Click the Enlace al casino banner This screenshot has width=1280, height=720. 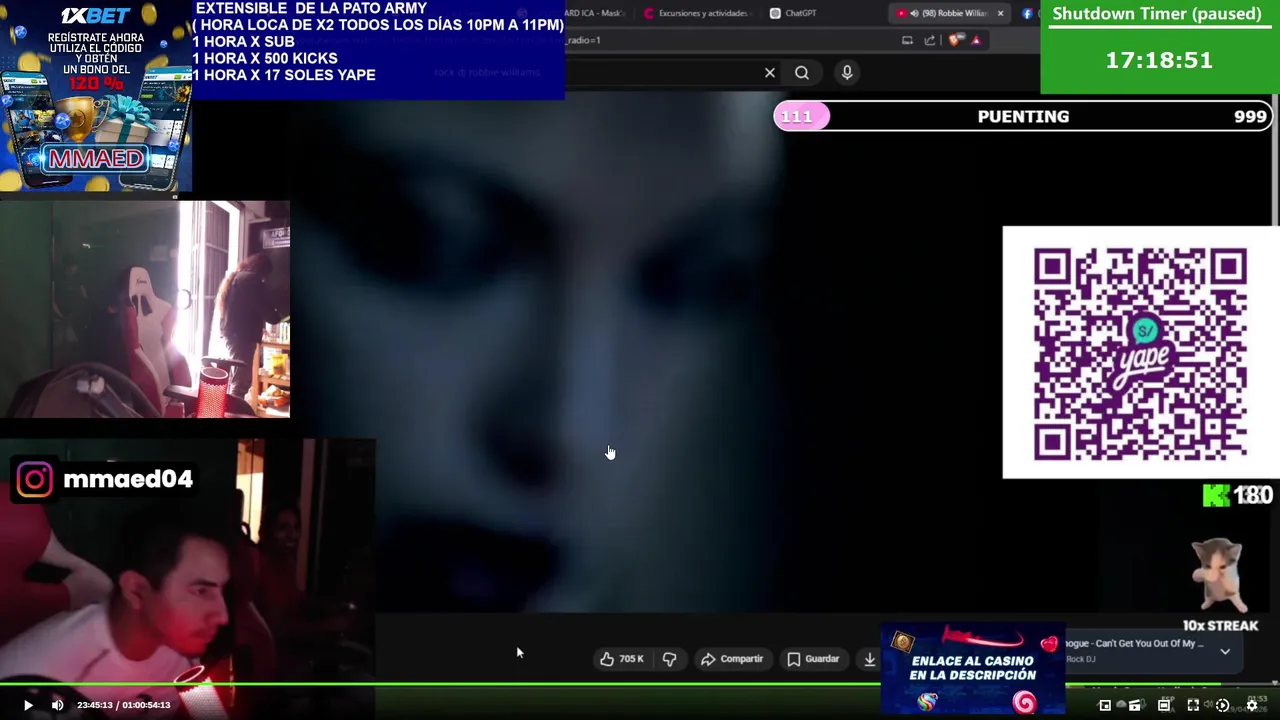973,669
